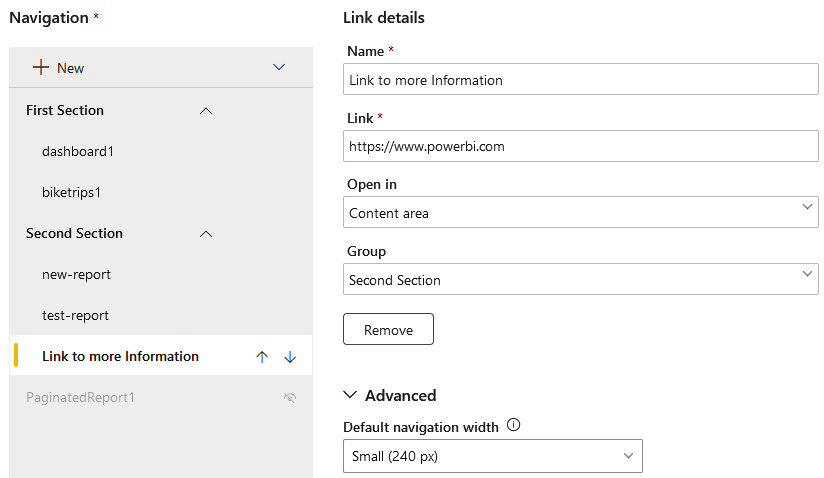
Task: Click the Remove button
Action: 388,330
